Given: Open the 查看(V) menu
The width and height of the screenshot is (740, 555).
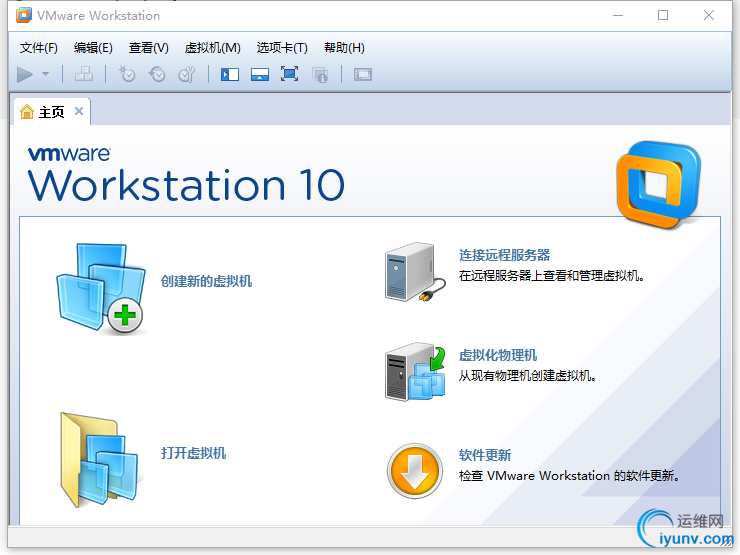Looking at the screenshot, I should click(x=148, y=48).
